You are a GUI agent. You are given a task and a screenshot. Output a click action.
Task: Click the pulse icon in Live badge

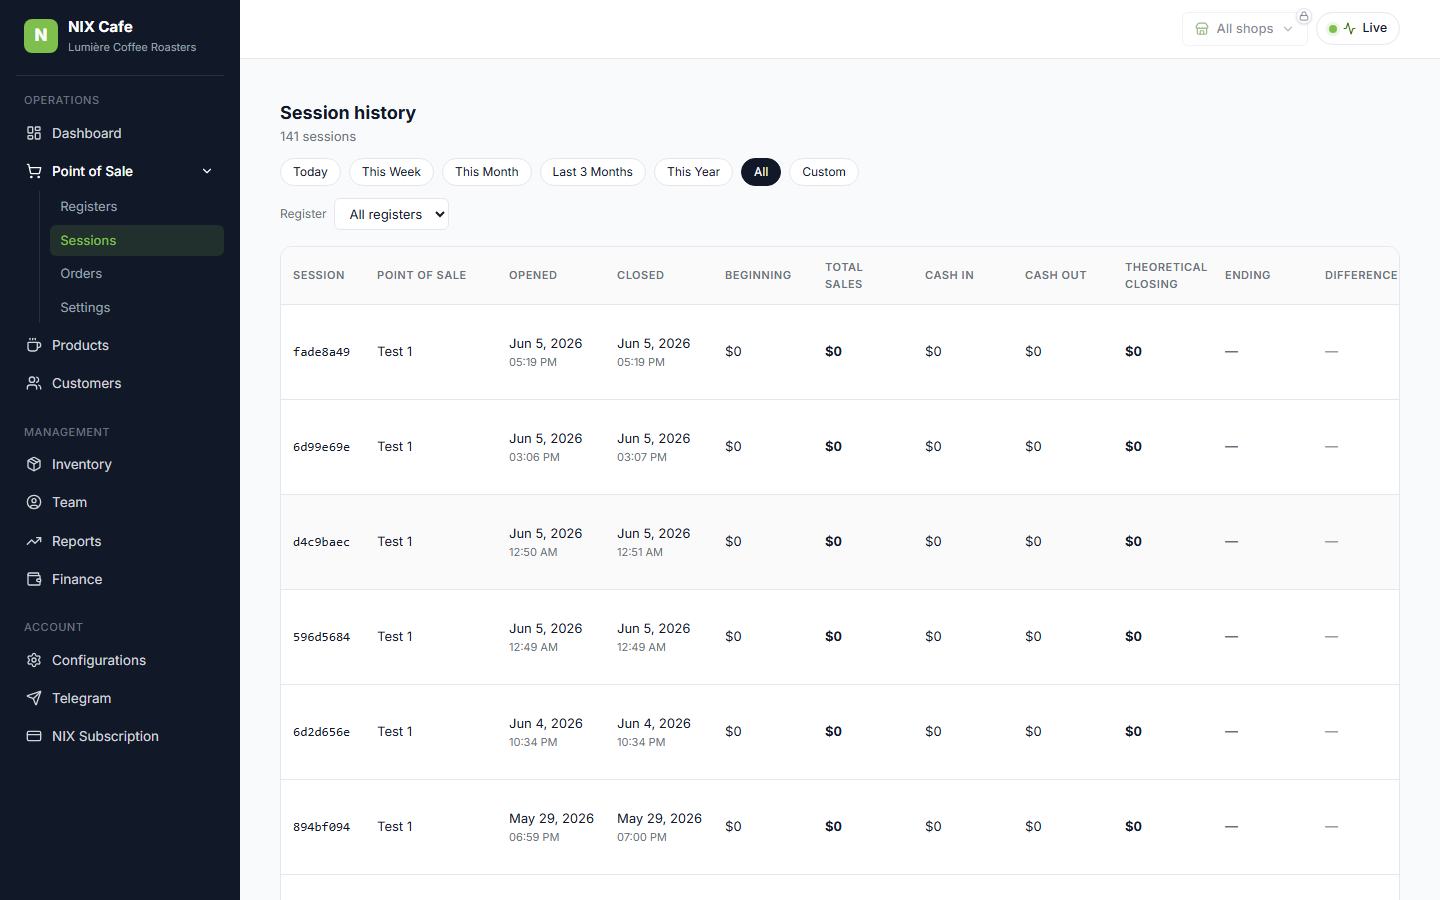pos(1350,29)
